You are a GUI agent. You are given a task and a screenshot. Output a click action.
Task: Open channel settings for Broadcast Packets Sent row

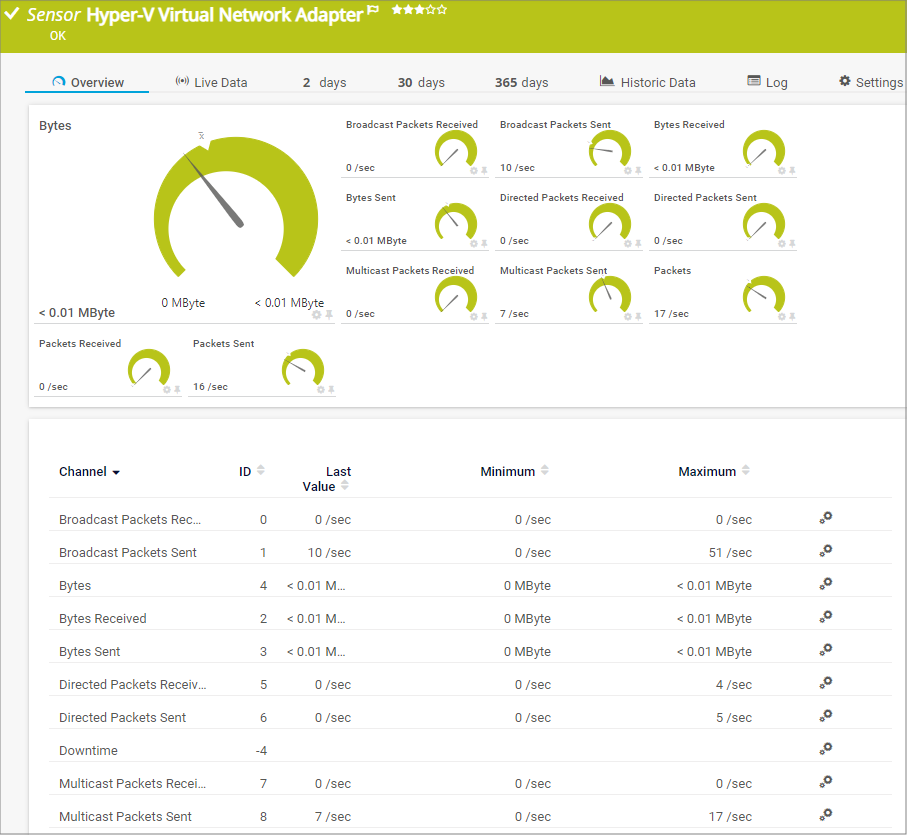pyautogui.click(x=825, y=551)
